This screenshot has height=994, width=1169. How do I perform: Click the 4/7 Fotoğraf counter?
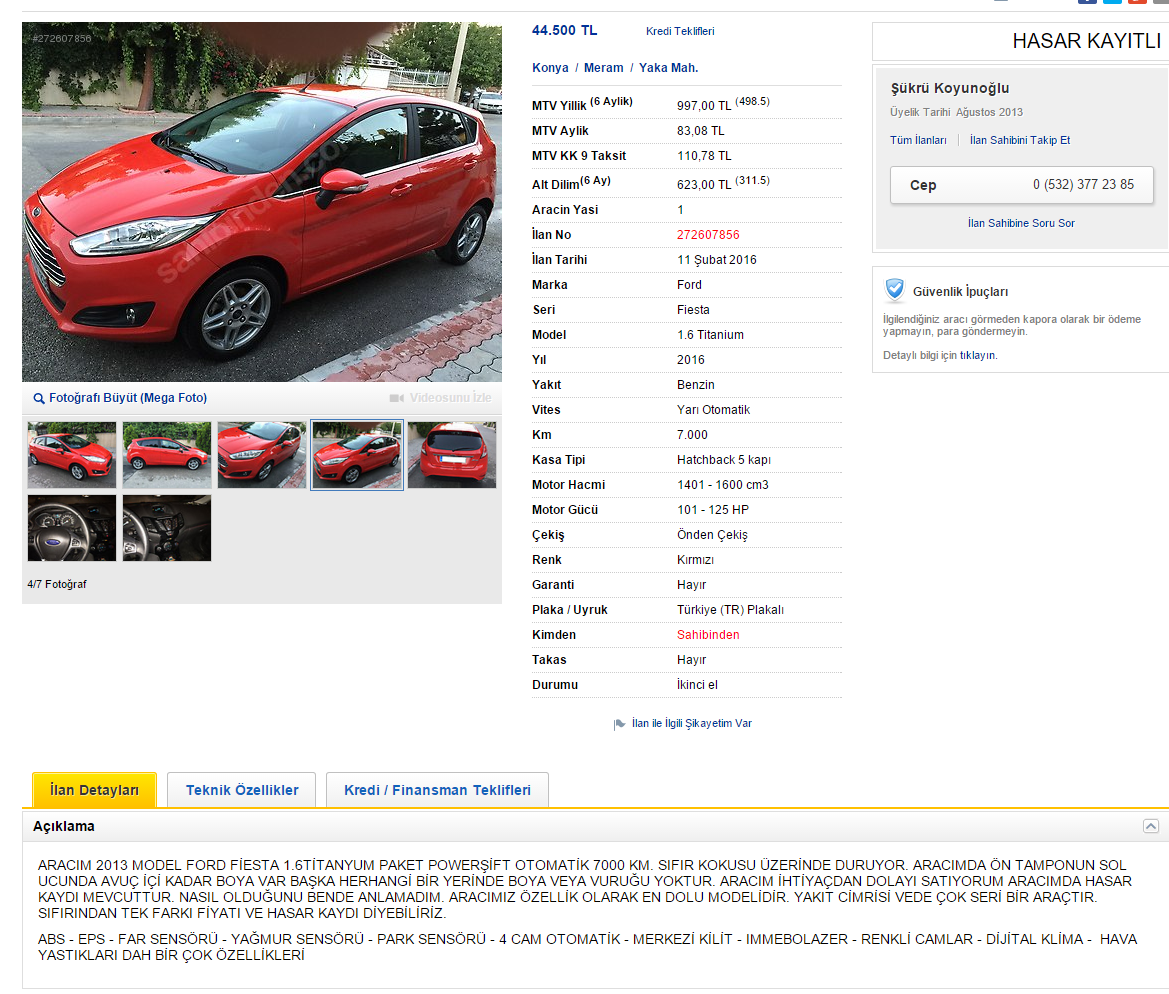coord(57,585)
